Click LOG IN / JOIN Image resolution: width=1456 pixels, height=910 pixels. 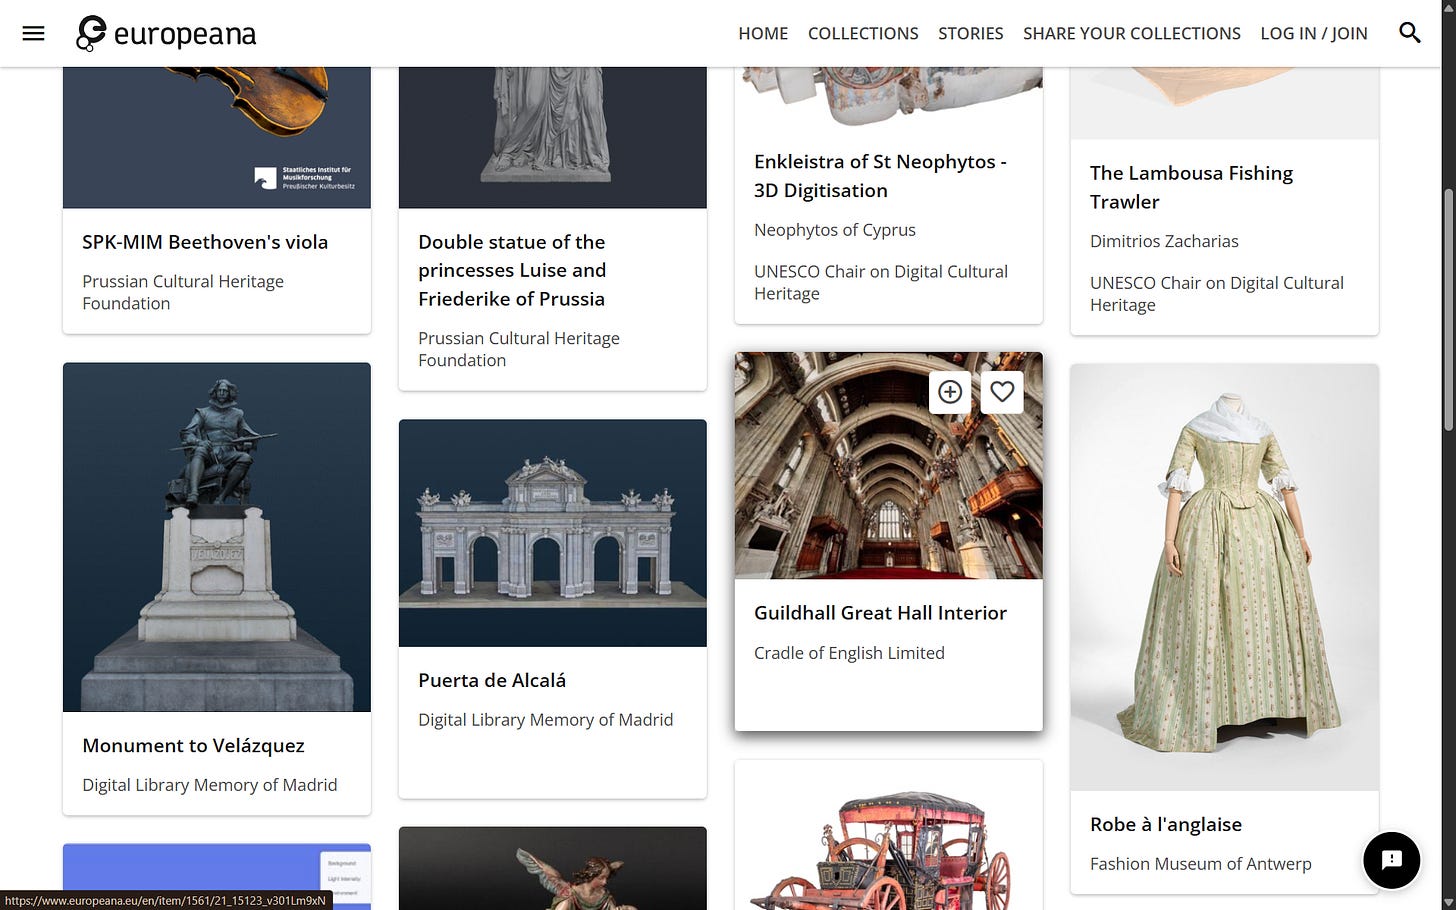pos(1313,33)
